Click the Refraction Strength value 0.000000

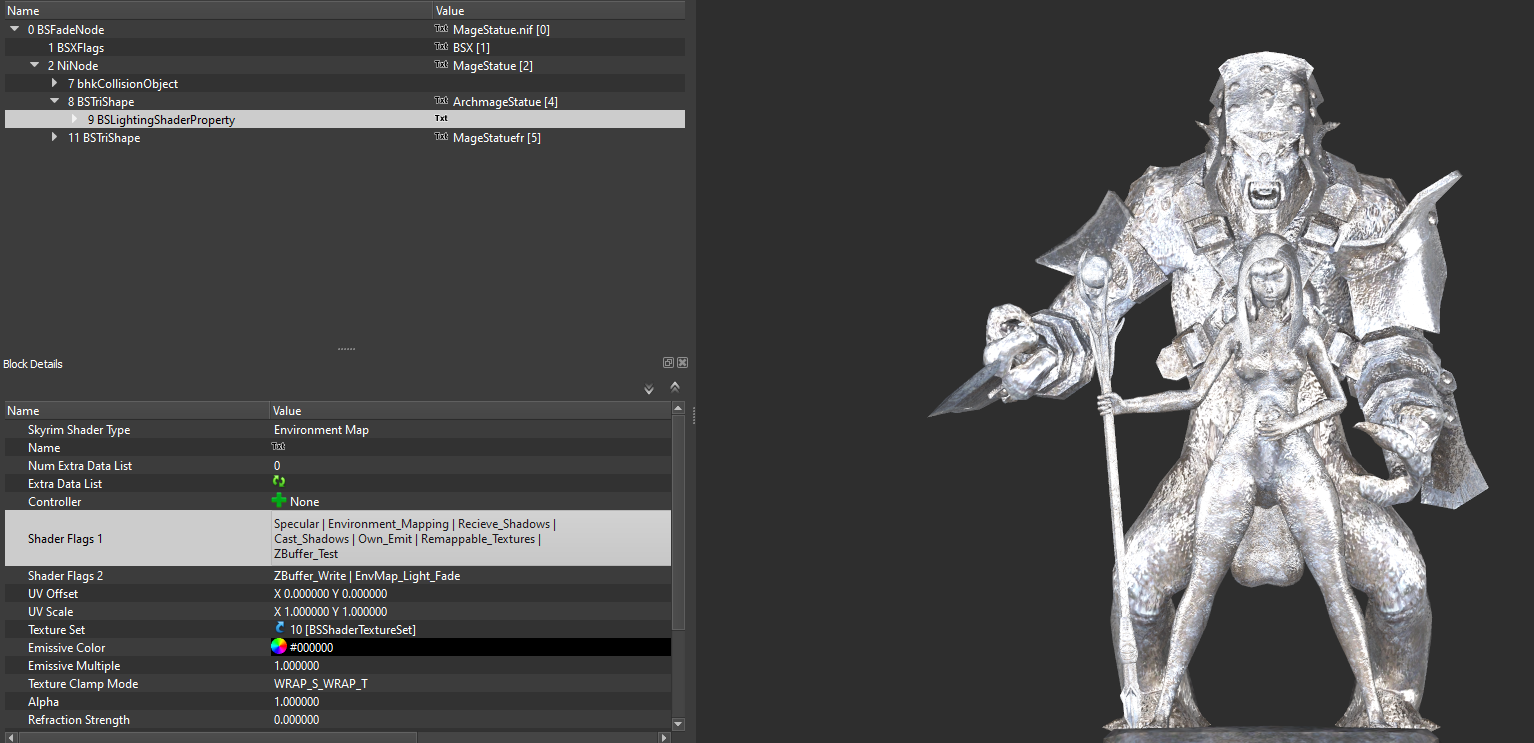296,720
